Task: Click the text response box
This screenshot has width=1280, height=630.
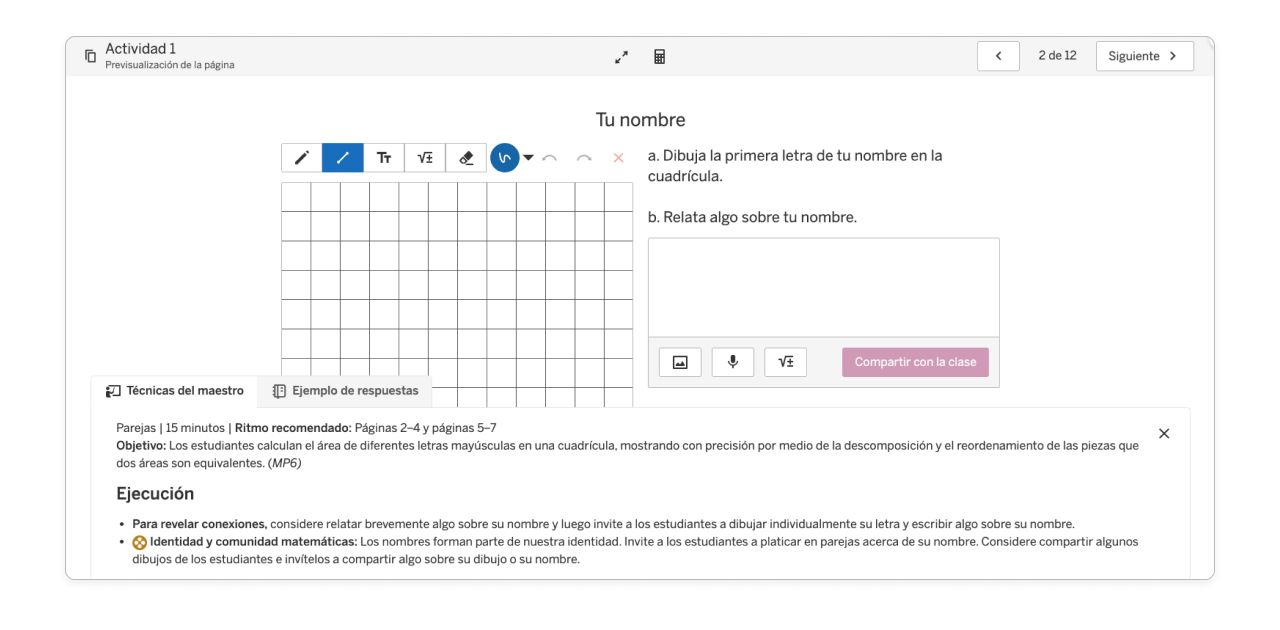Action: (823, 287)
